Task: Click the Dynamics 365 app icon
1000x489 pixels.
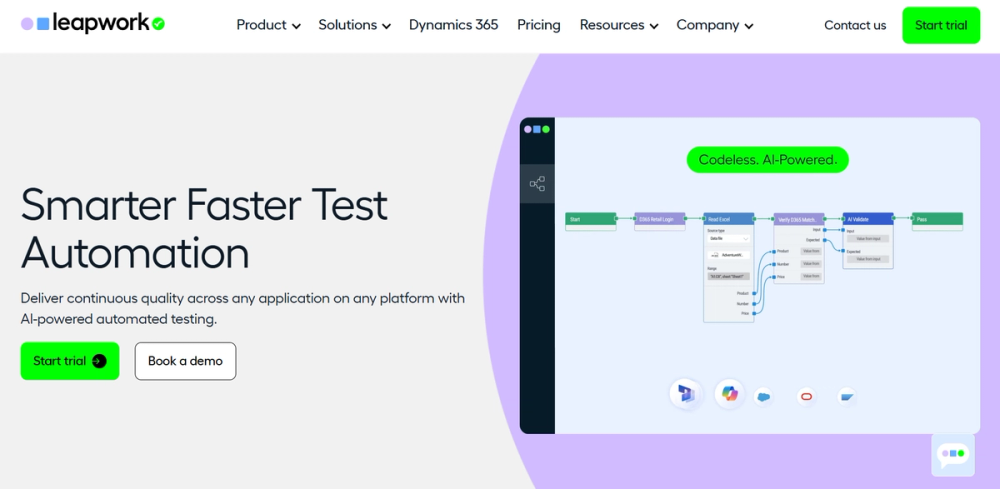Action: pos(686,393)
